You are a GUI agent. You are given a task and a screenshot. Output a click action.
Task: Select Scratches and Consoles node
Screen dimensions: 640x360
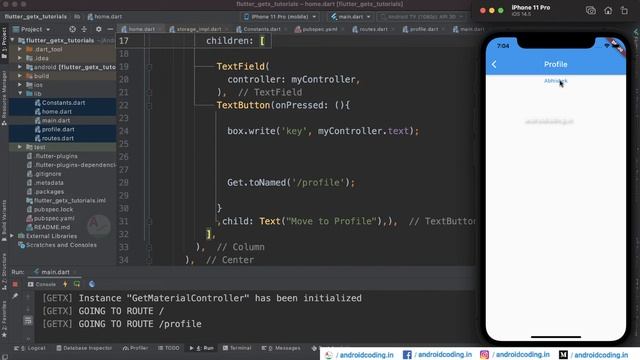61,245
